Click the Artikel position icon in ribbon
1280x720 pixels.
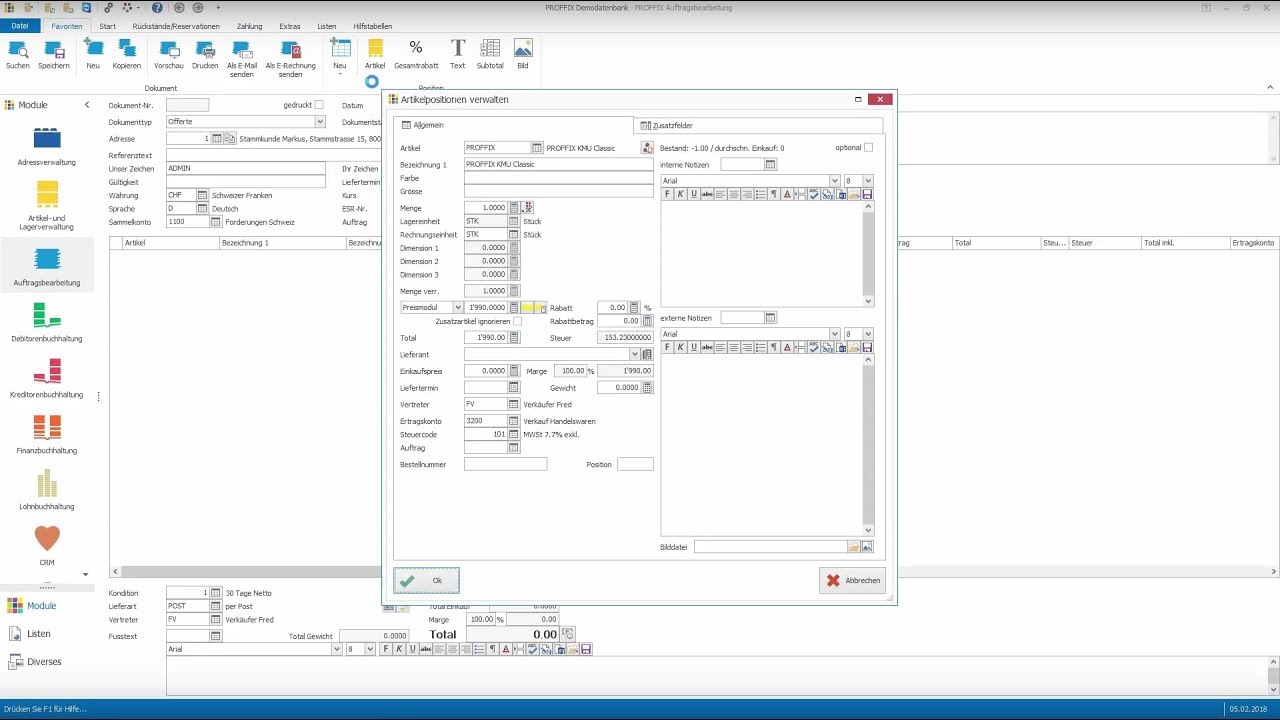coord(375,48)
